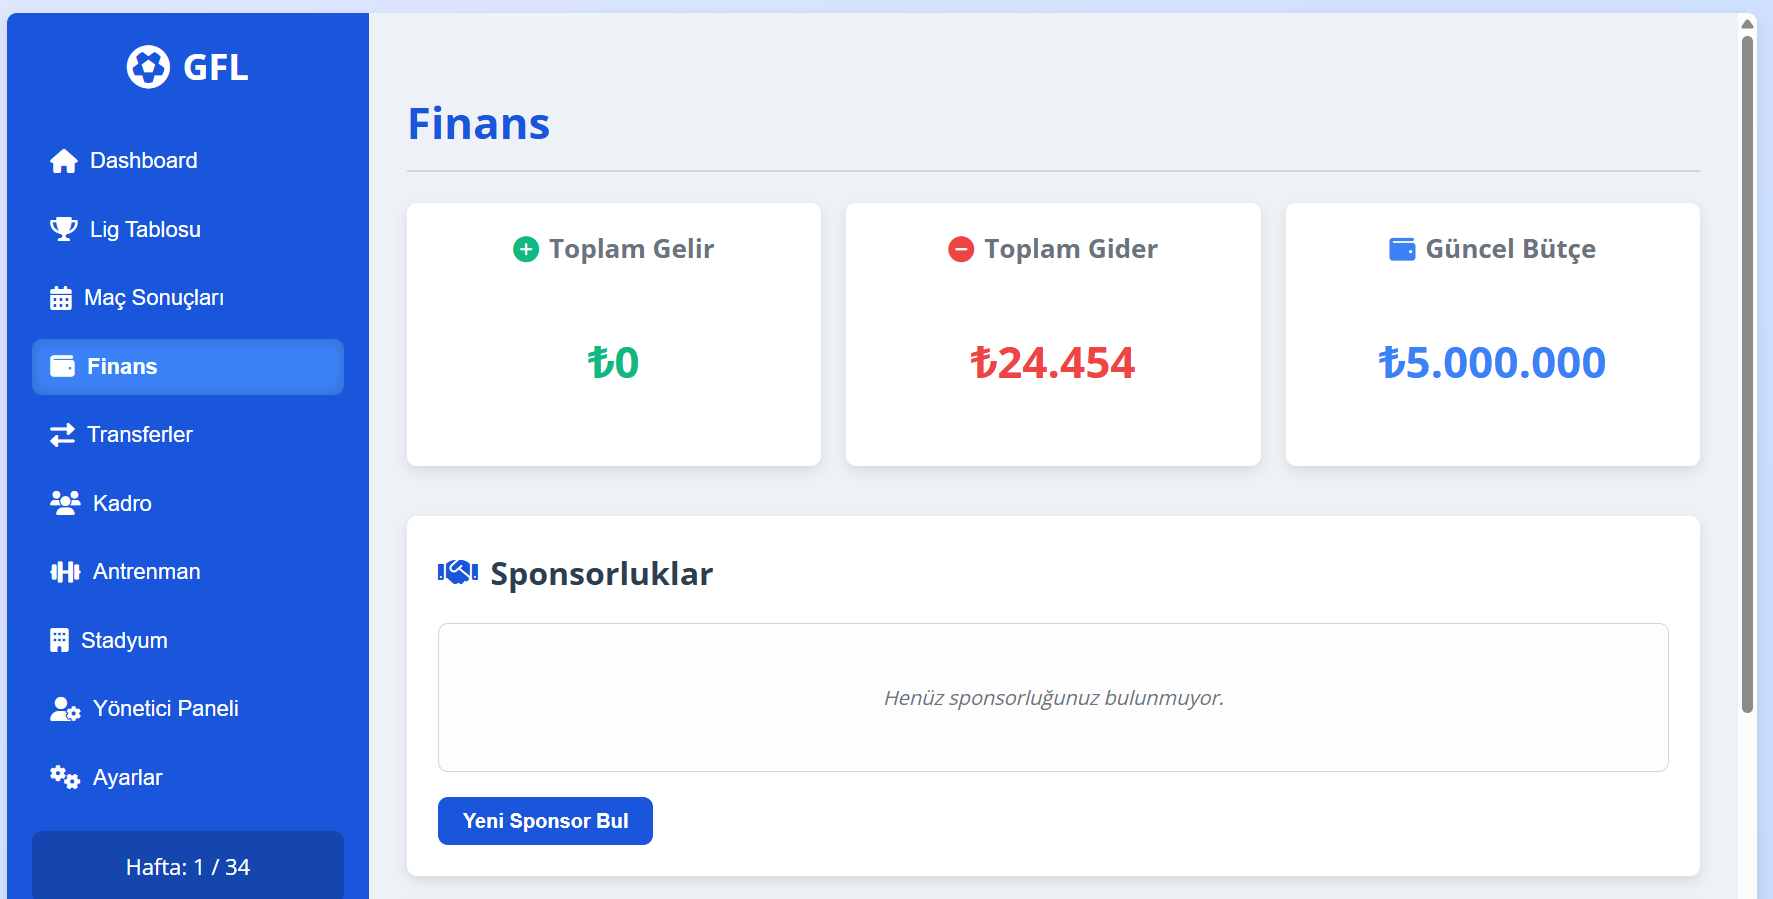Click the Stadyum building icon

60,640
